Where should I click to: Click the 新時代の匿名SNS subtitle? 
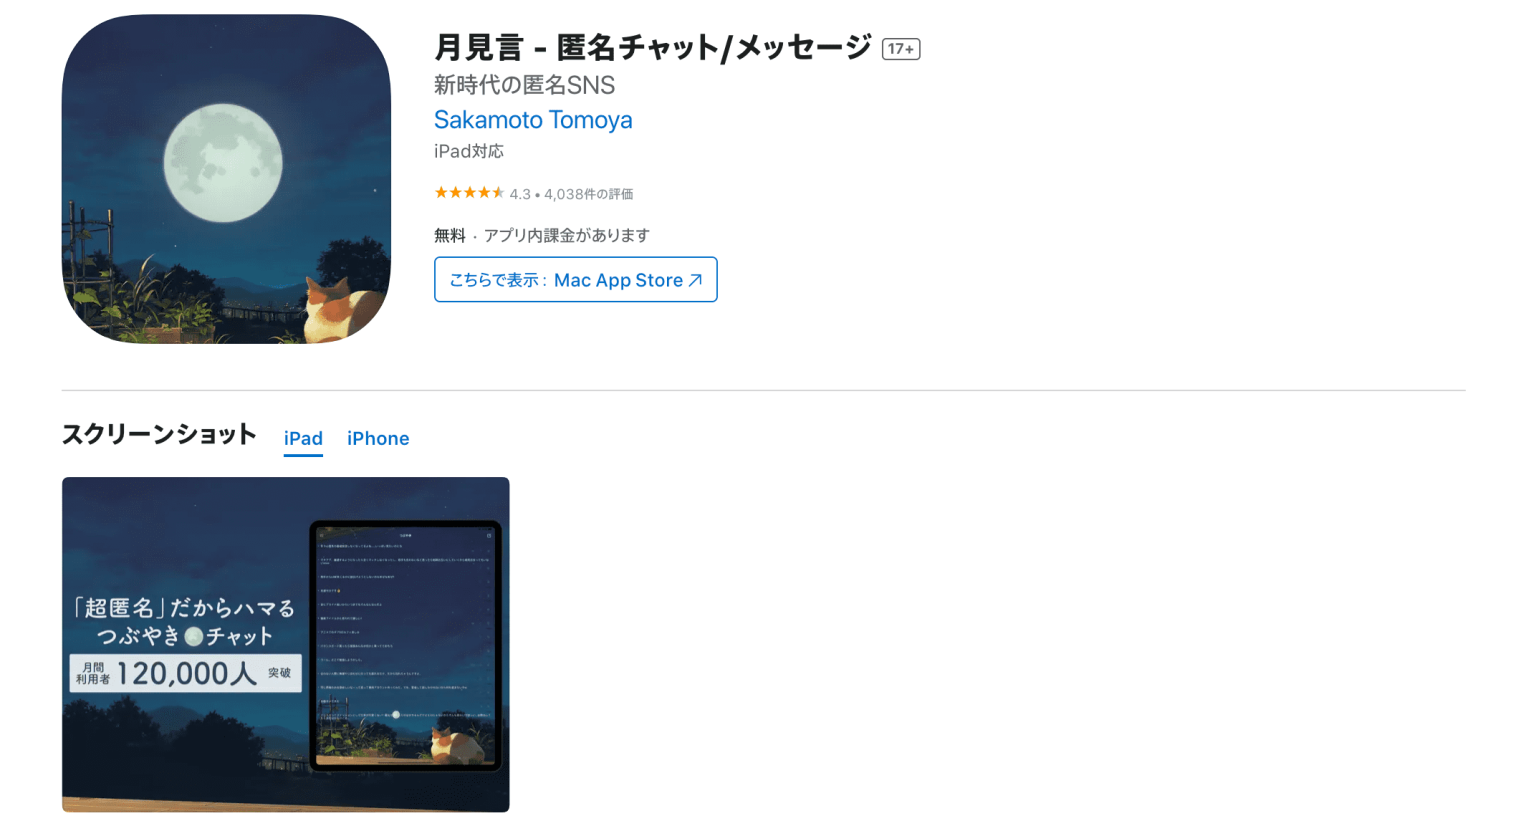click(524, 85)
